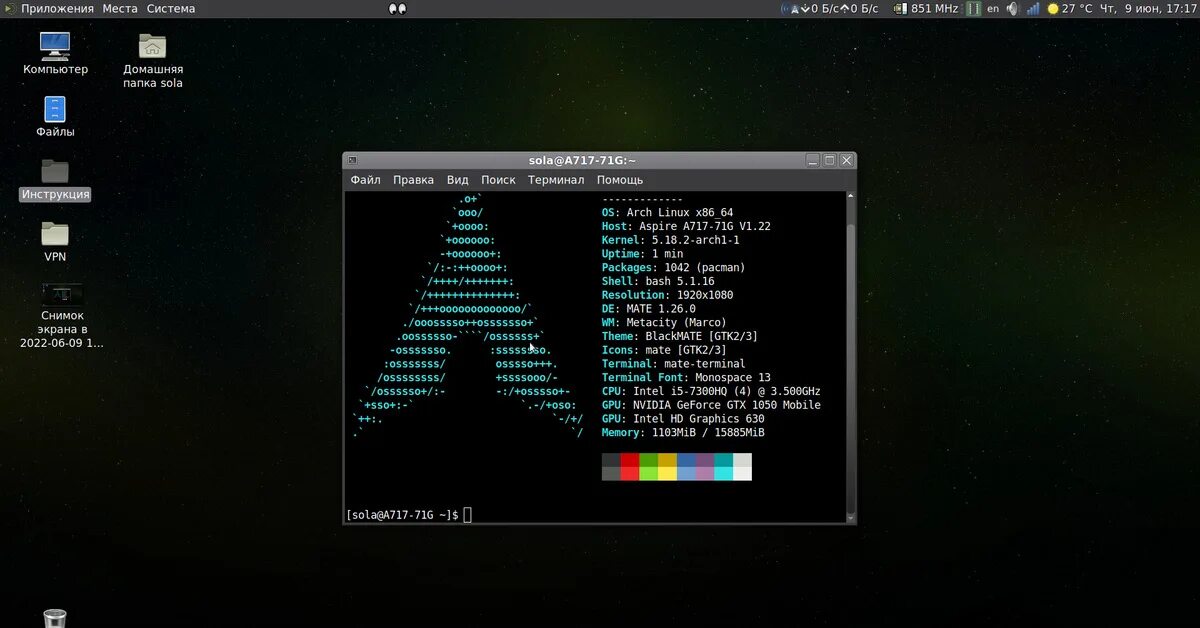Select the VPN folder icon
This screenshot has height=628, width=1200.
coord(55,242)
